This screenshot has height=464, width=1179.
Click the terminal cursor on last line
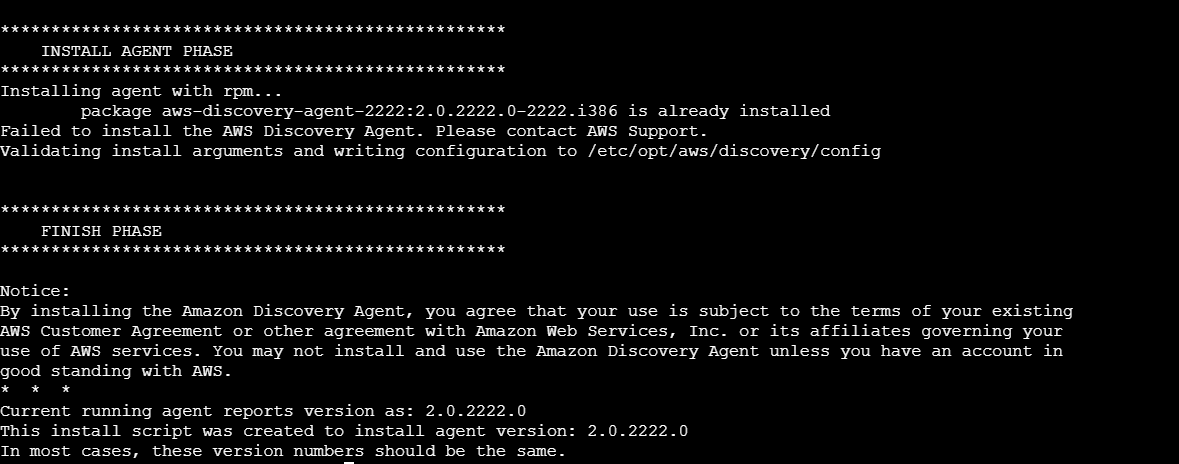click(349, 462)
